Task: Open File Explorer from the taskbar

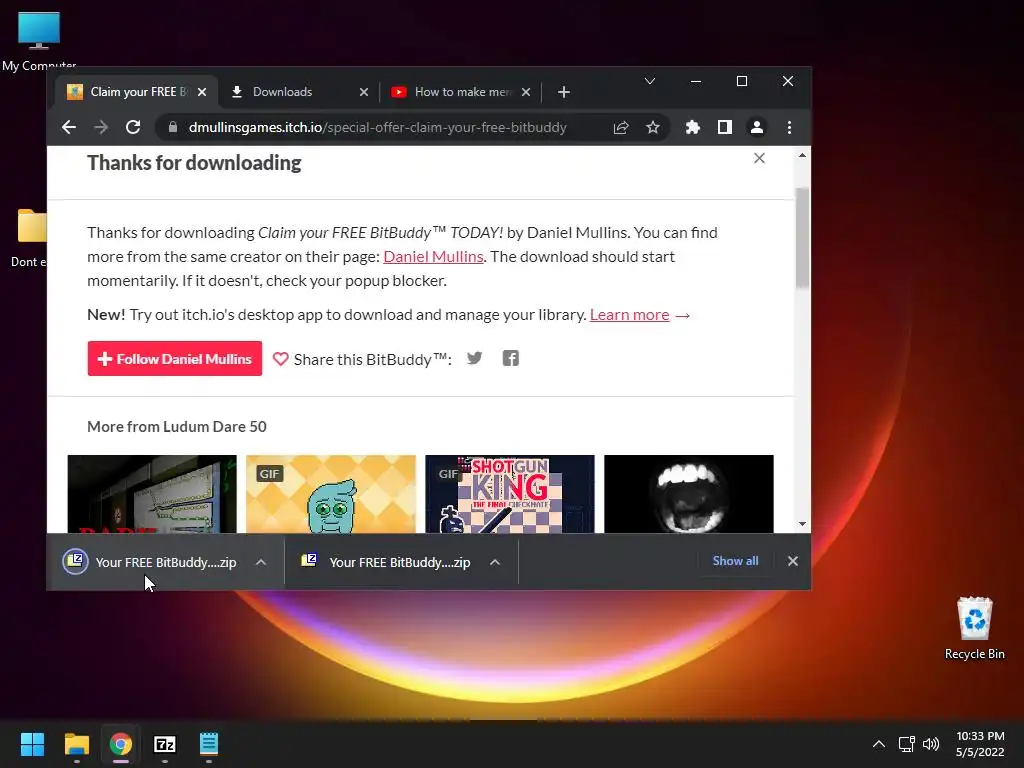Action: coord(76,744)
